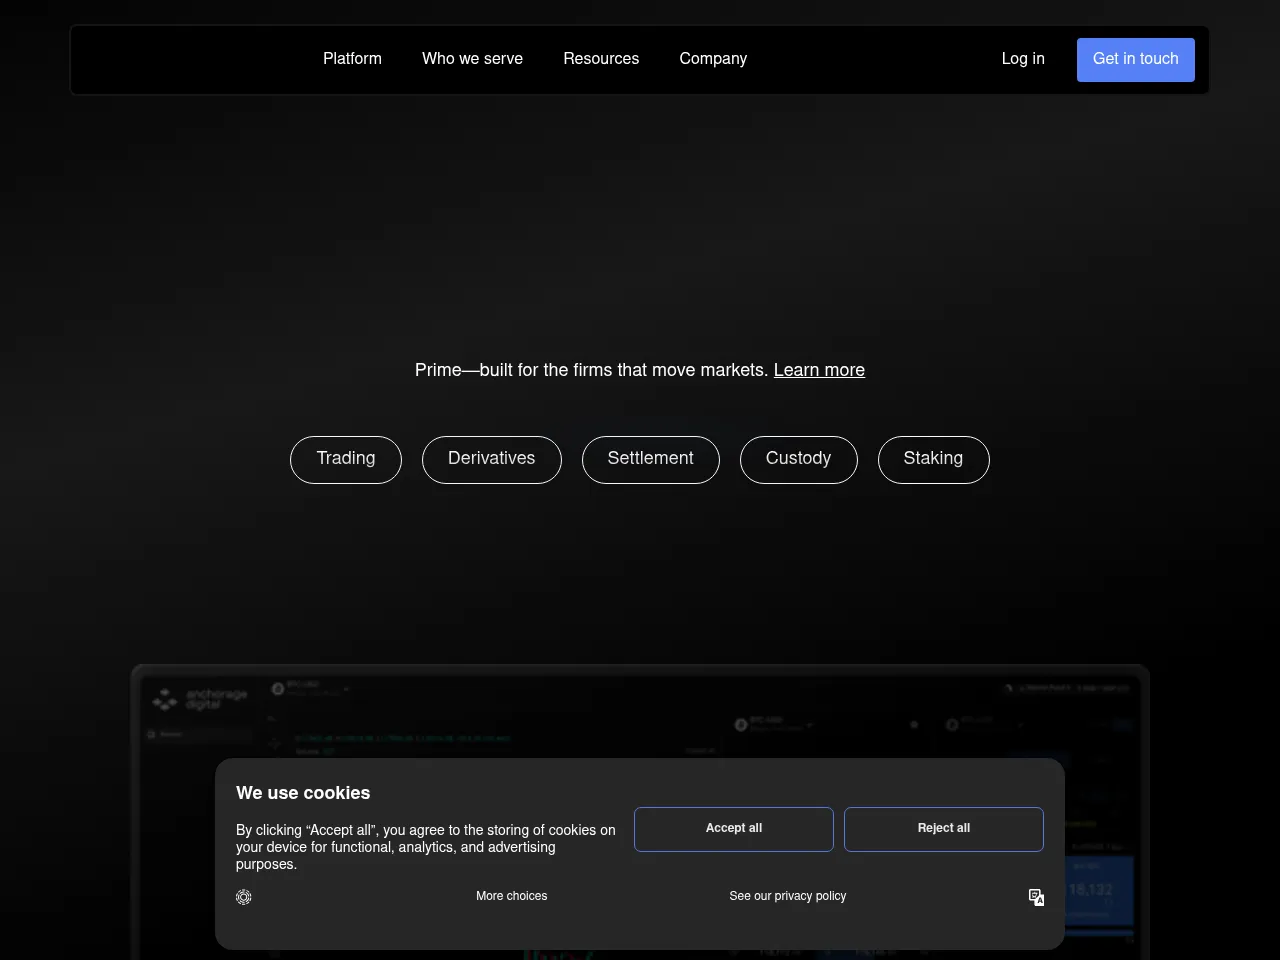Open the account dropdown in the dashboard header
Image resolution: width=1280 pixels, height=960 pixels.
1060,688
